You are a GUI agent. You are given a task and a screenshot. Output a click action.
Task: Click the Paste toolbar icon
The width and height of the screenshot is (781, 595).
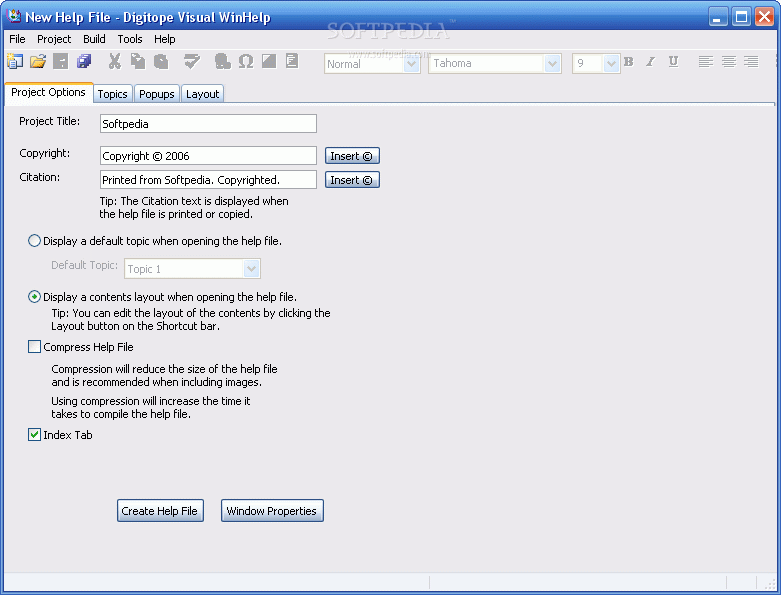pos(160,61)
